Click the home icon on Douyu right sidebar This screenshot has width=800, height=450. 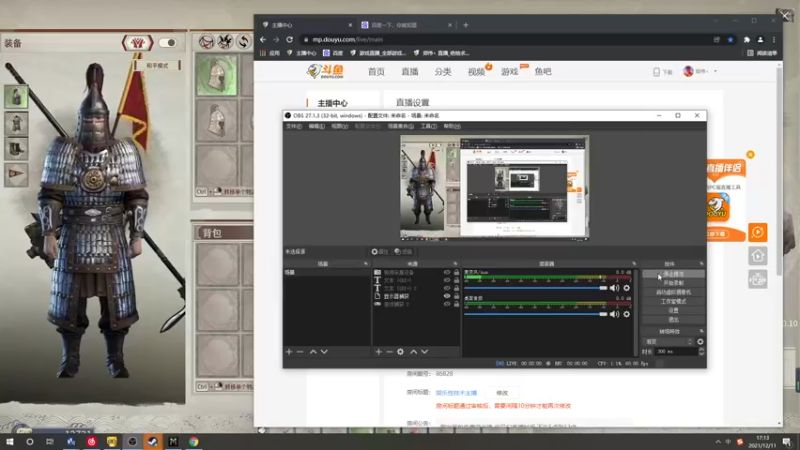[758, 256]
